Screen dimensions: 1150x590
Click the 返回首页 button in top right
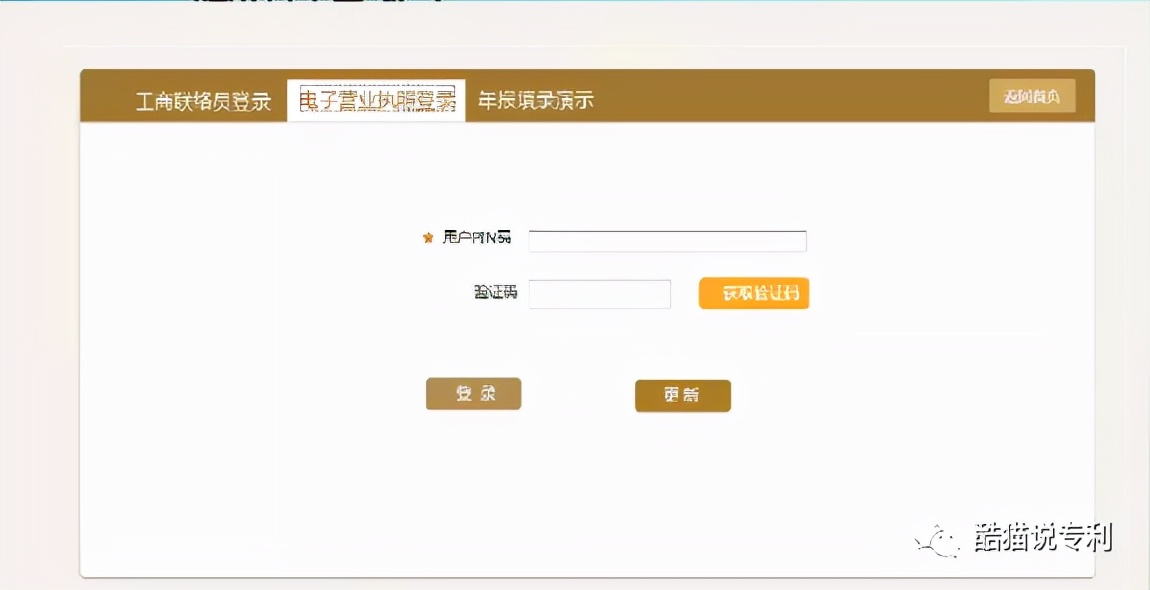coord(1033,95)
